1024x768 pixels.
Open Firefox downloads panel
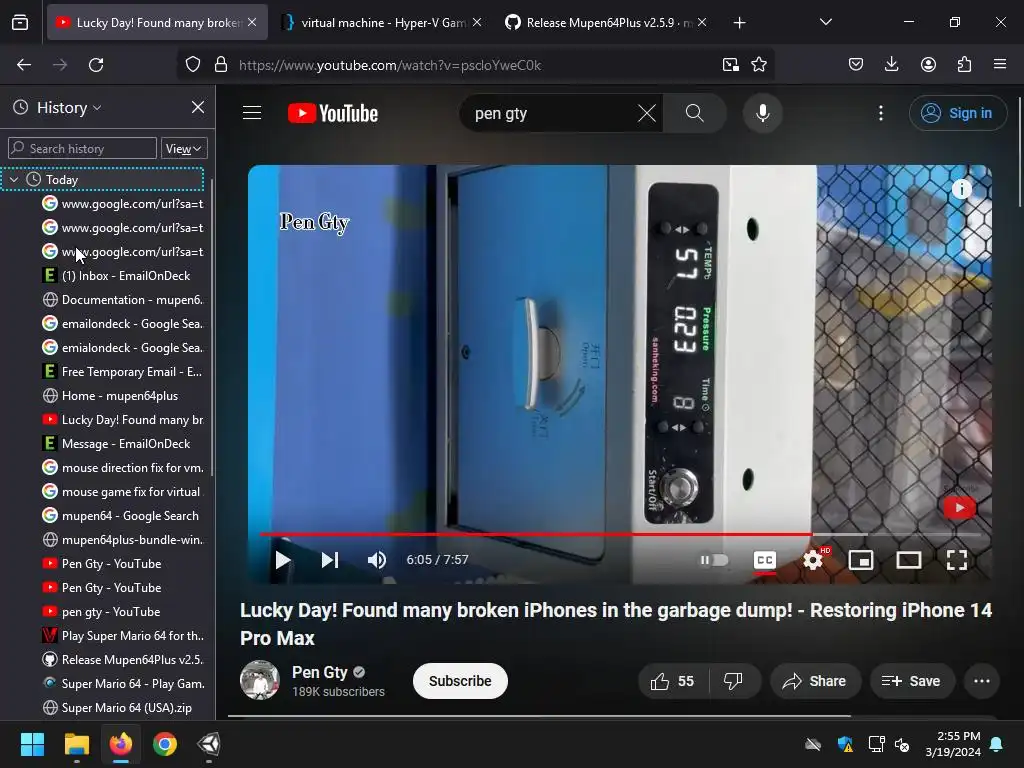pos(891,65)
